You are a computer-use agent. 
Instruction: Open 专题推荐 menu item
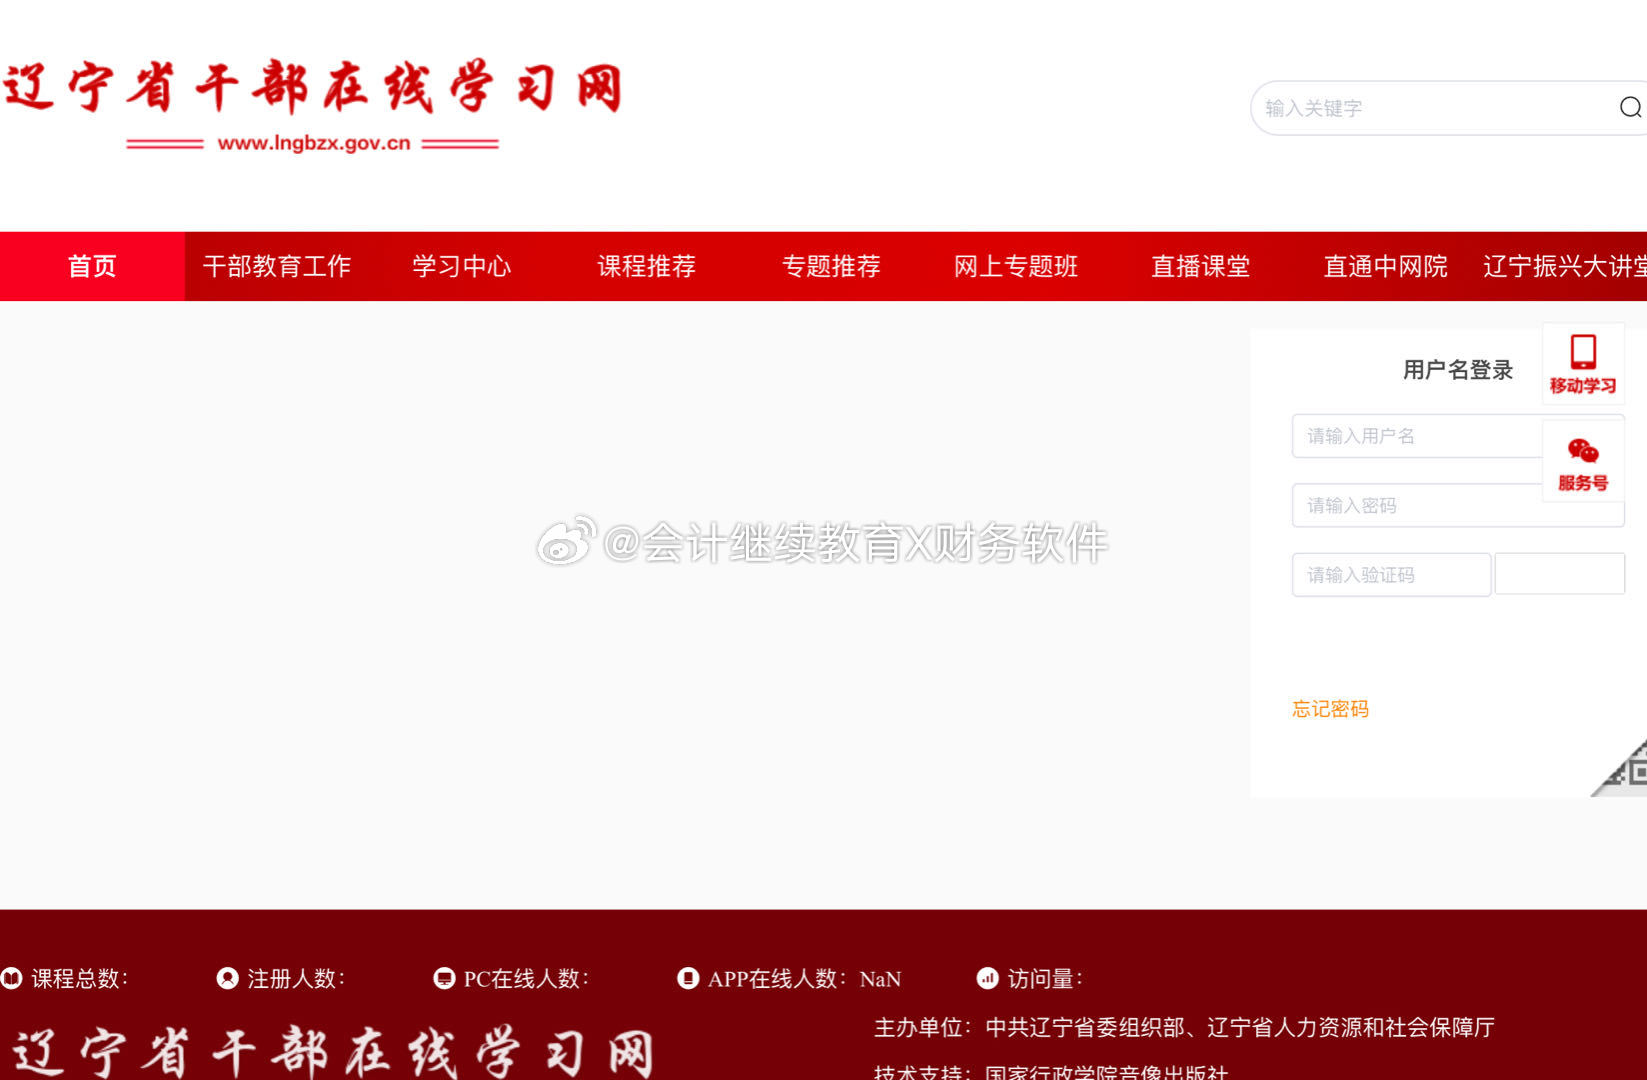pos(832,266)
